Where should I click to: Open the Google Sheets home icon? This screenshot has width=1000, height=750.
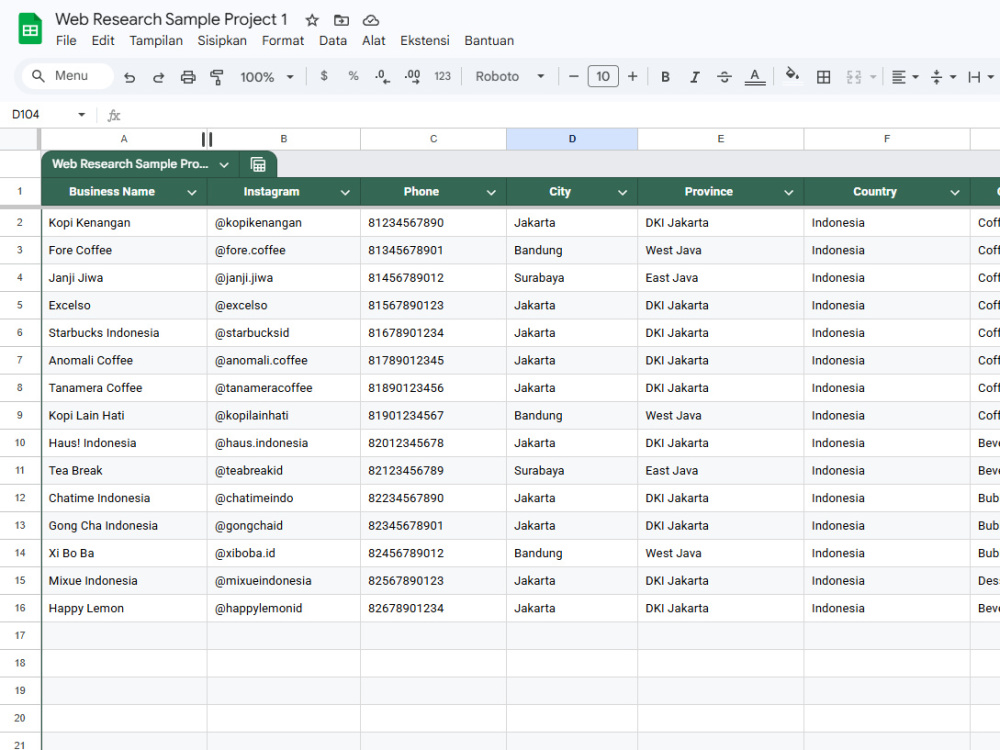[30, 29]
